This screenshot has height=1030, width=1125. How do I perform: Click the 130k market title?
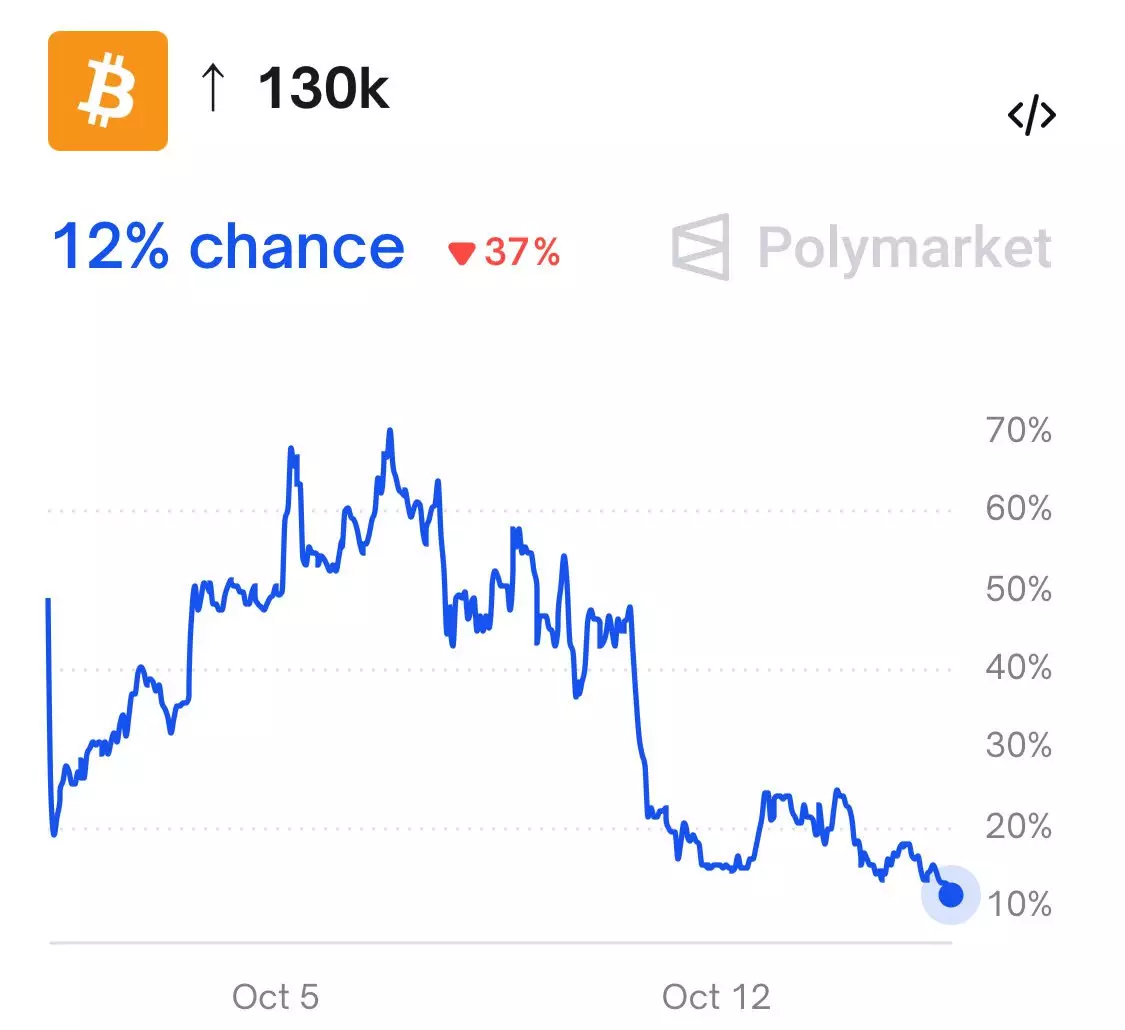(323, 90)
